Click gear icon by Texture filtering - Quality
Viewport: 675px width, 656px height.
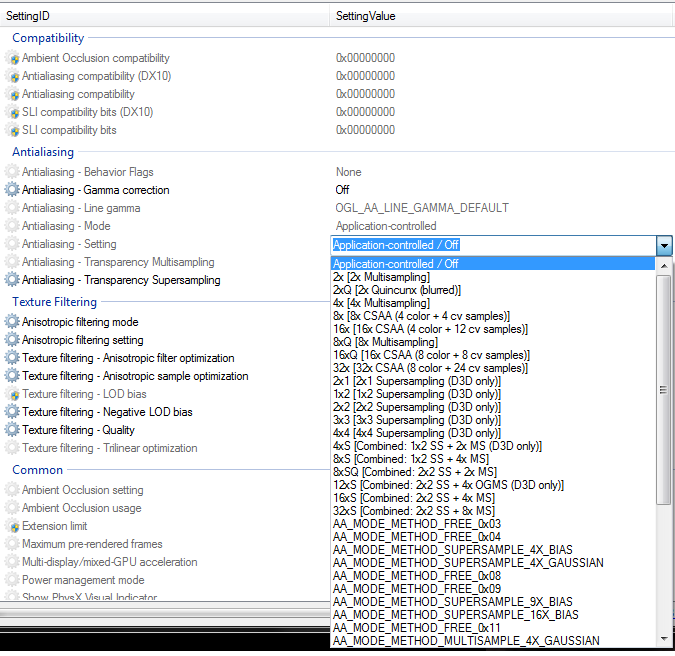coord(12,430)
